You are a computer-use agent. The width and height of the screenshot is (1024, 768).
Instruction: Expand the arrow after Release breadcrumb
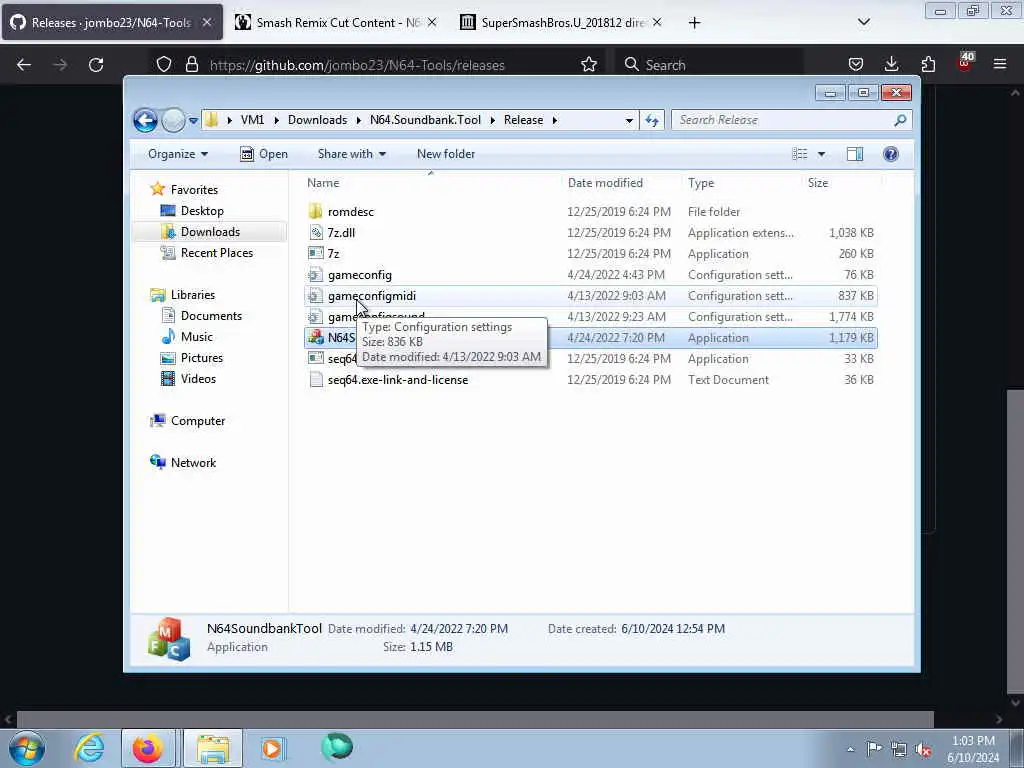[x=554, y=120]
